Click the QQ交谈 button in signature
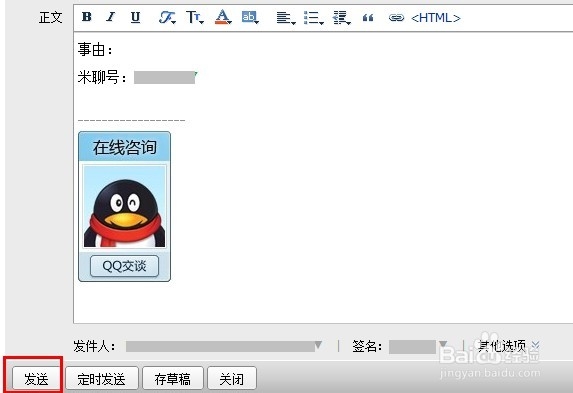This screenshot has width=573, height=393. coord(124,266)
